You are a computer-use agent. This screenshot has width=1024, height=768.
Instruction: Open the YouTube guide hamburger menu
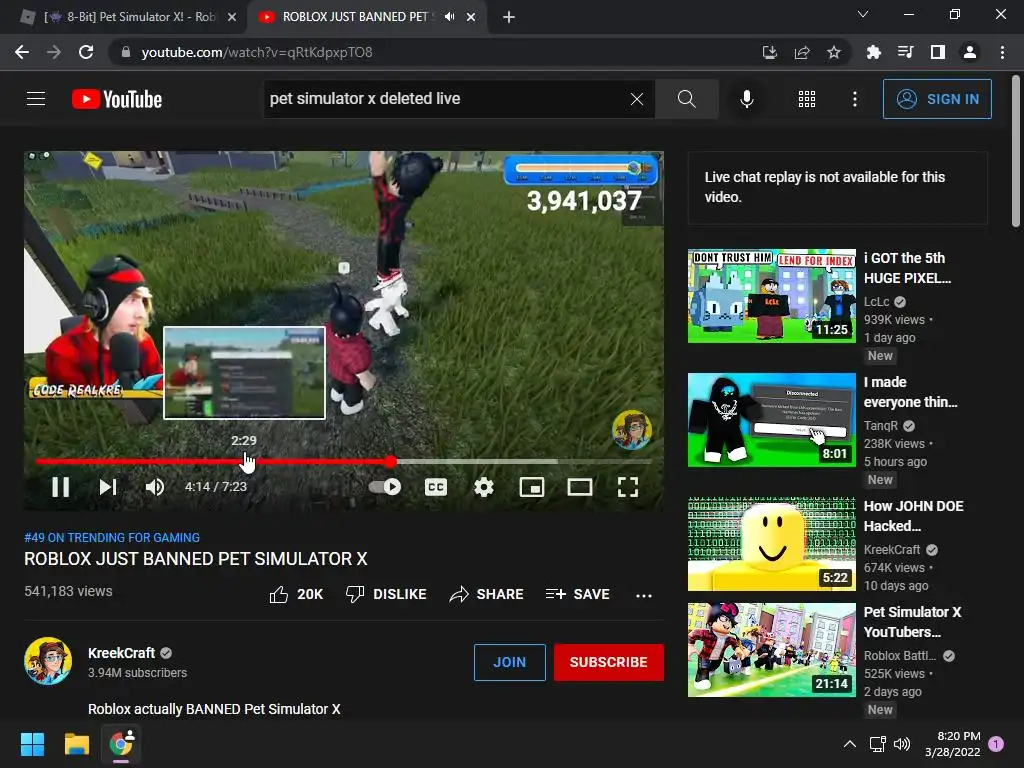click(36, 99)
